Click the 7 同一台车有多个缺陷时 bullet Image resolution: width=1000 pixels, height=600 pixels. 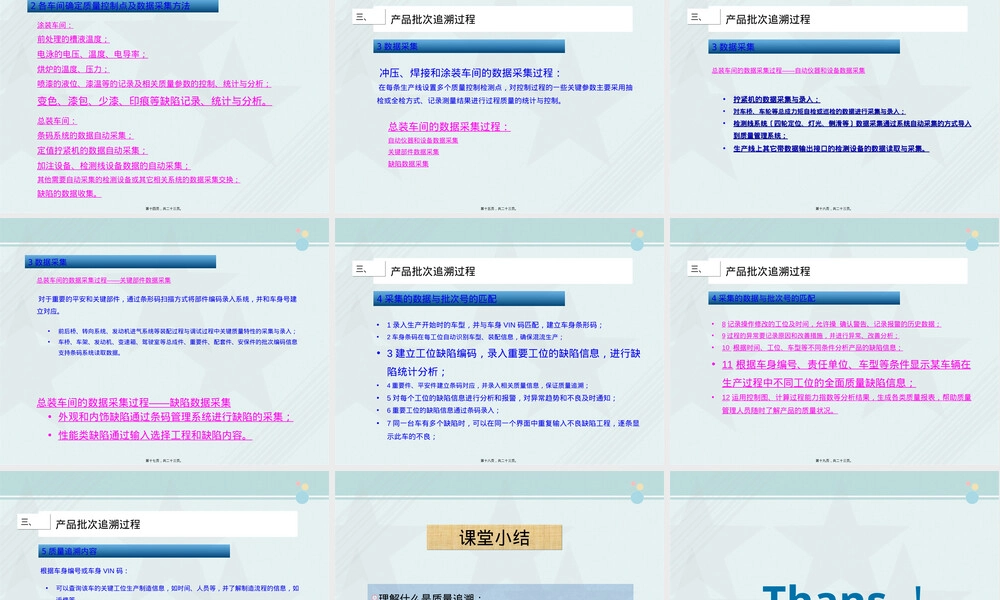coord(513,430)
